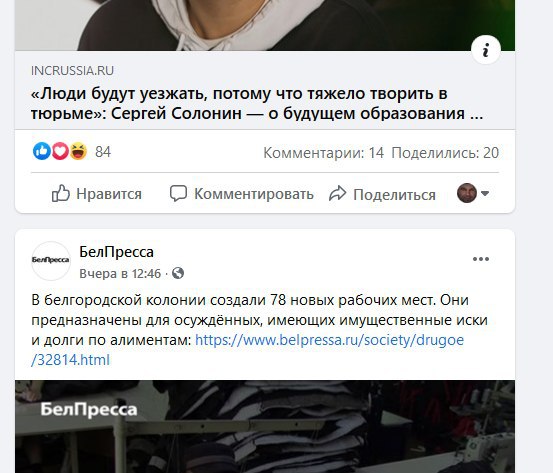The height and width of the screenshot is (473, 553).
Task: Open three-dot menu on БелПресса post
Action: 481,259
